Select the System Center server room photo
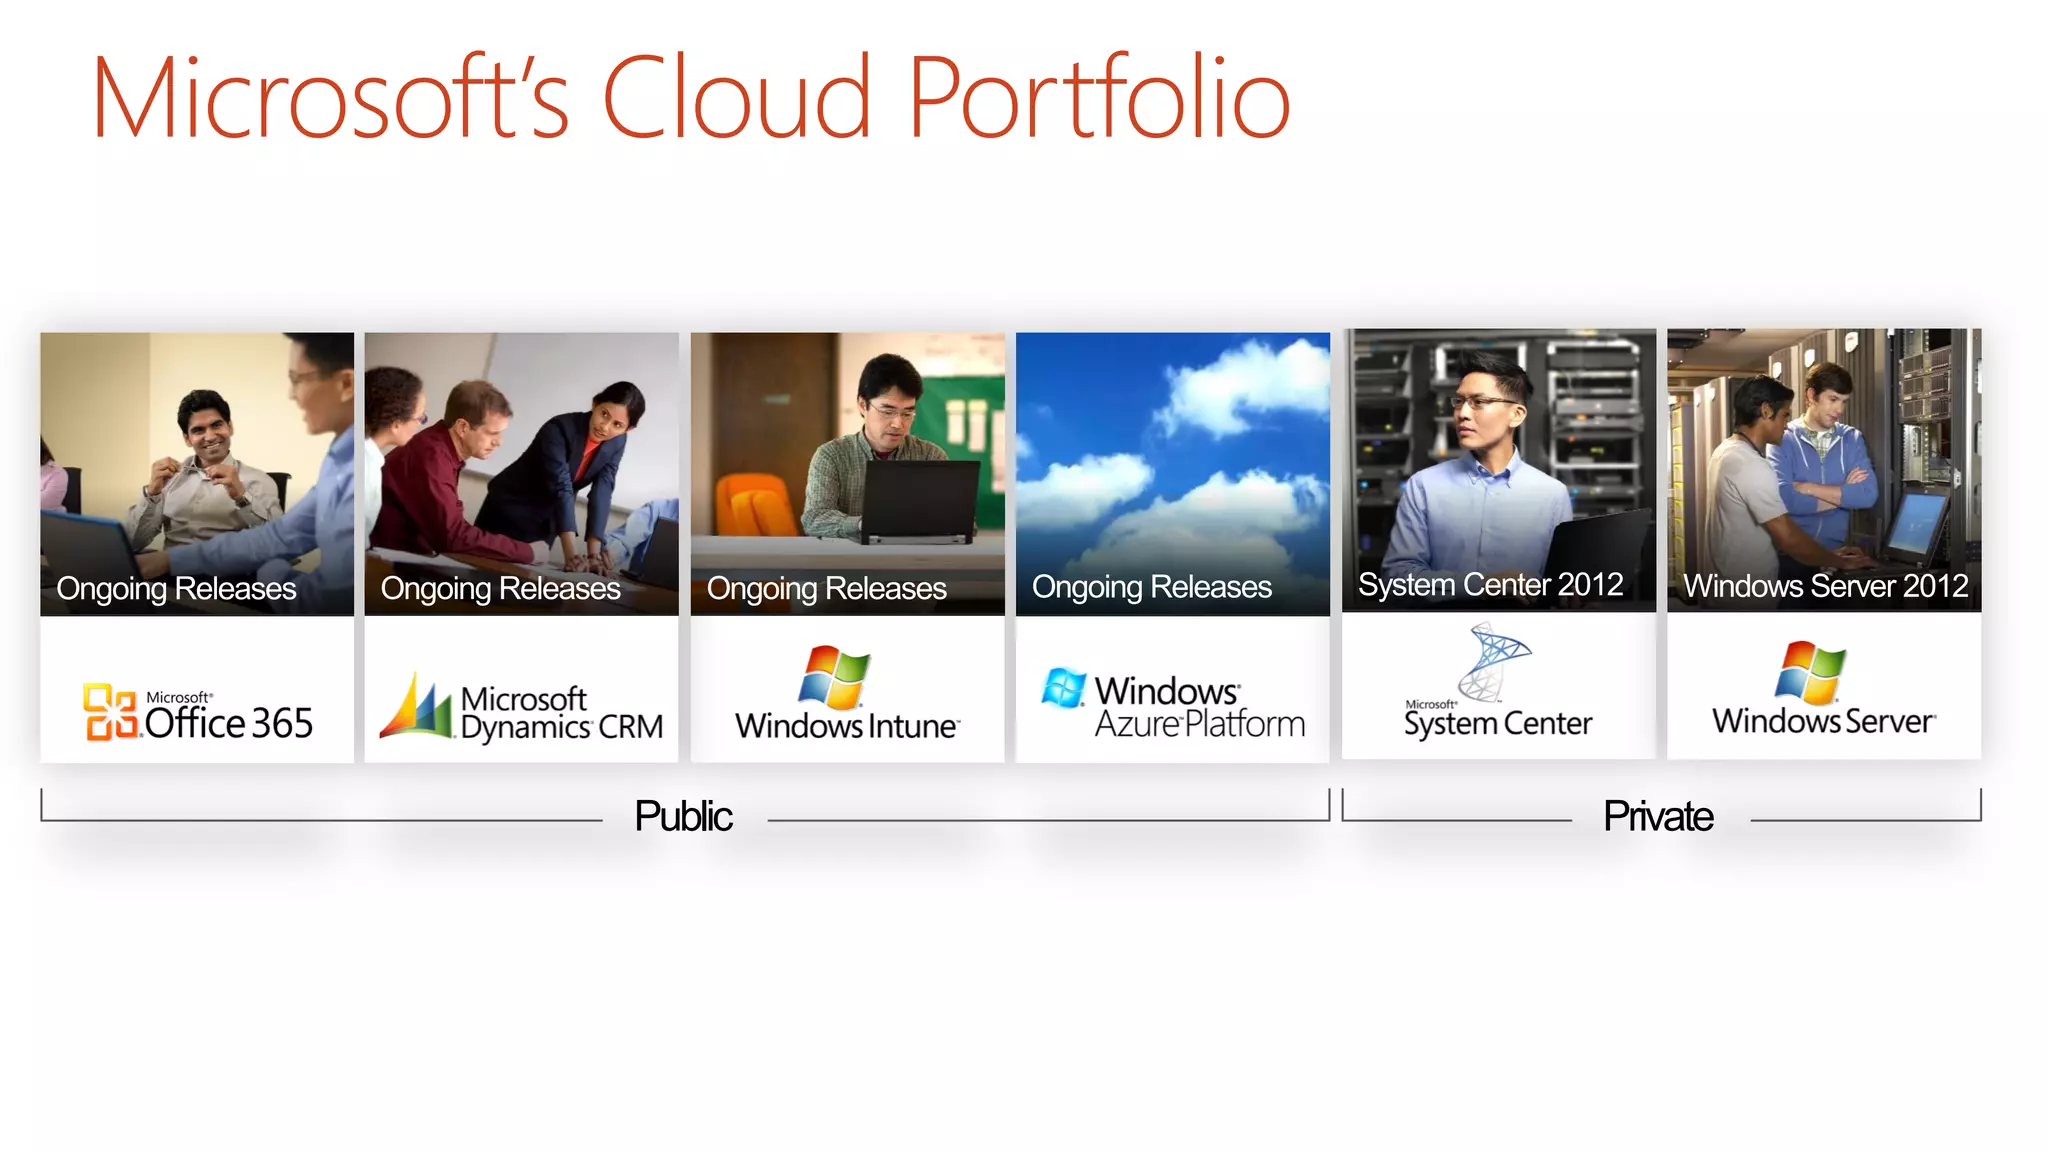Viewport: 2048px width, 1152px height. click(x=1498, y=470)
